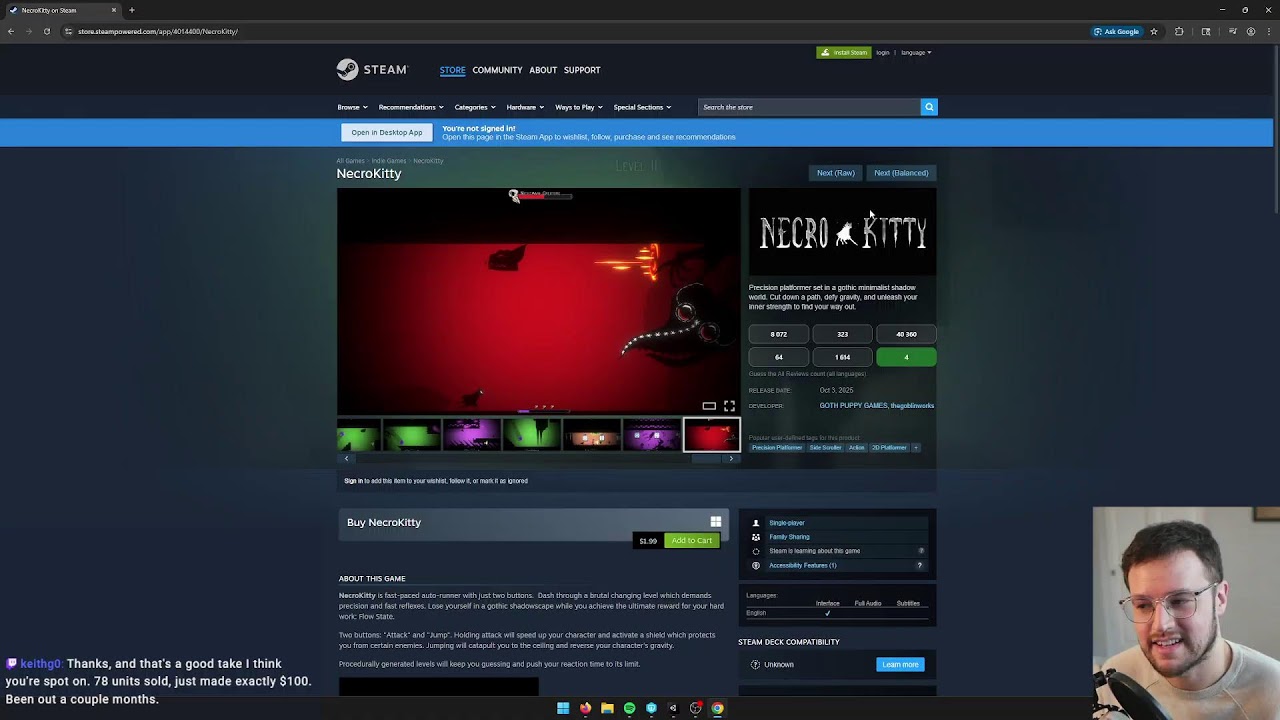Click the Precision Platformer tag
This screenshot has height=720, width=1280.
point(777,448)
